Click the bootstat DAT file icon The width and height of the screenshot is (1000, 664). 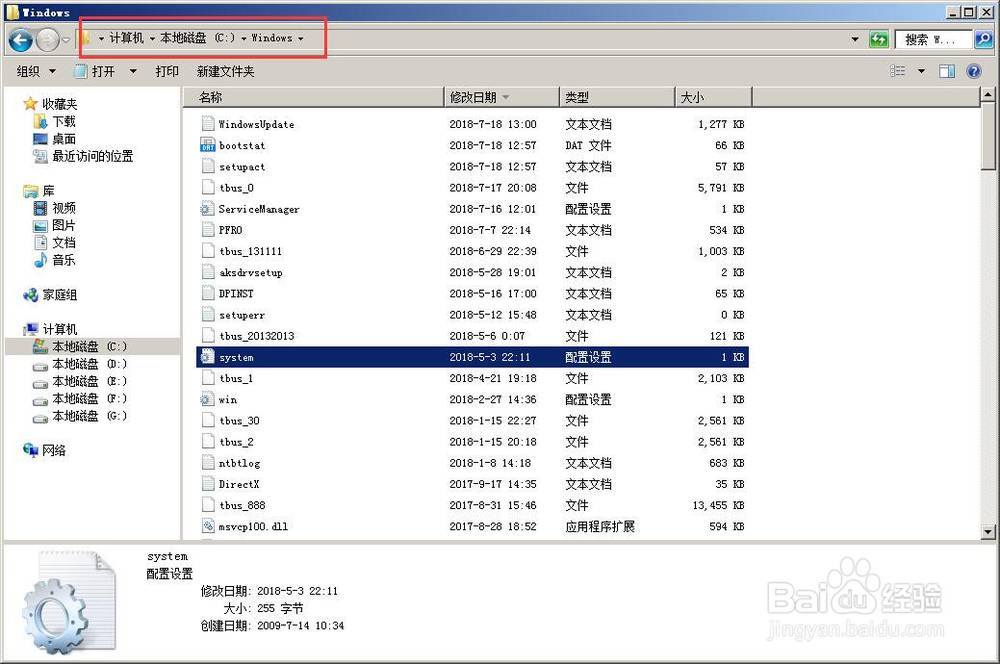pyautogui.click(x=207, y=145)
